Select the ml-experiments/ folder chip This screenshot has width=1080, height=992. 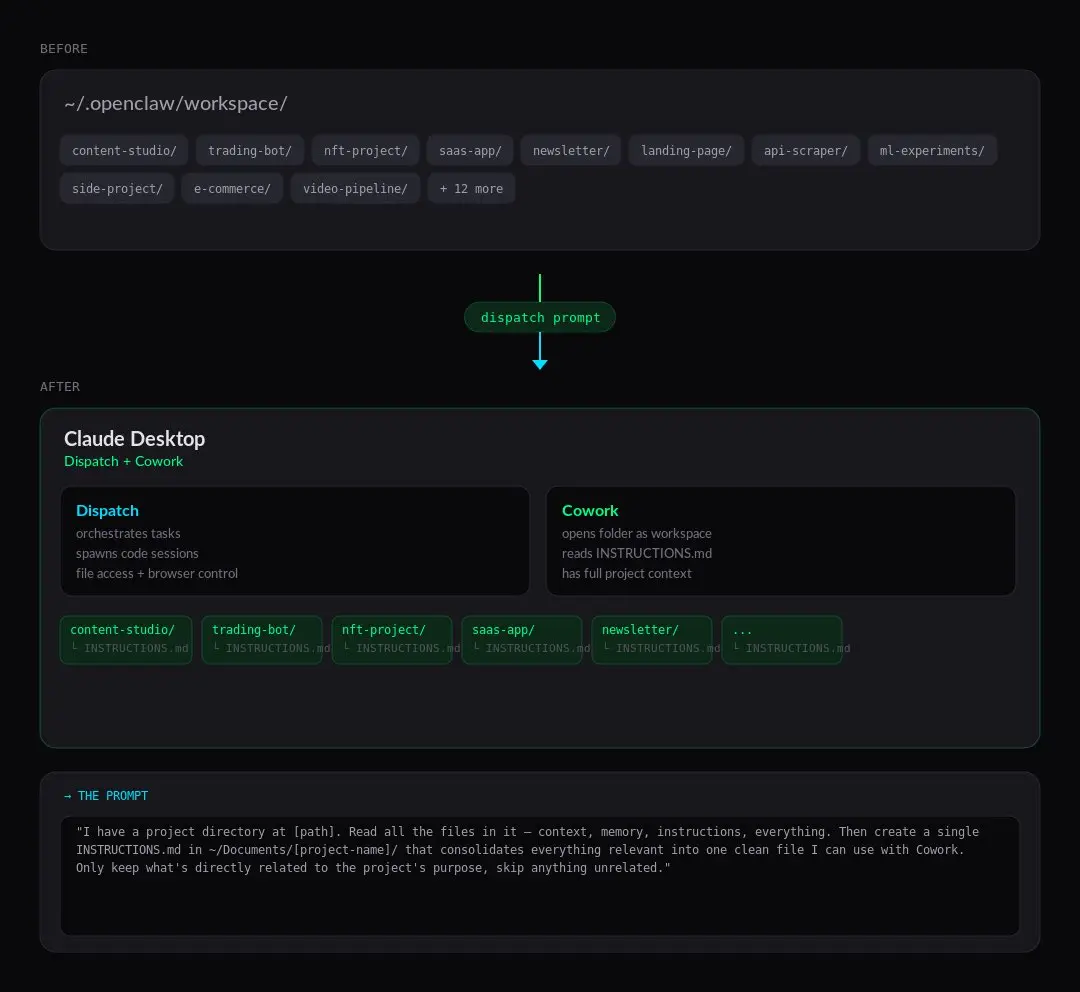point(932,150)
